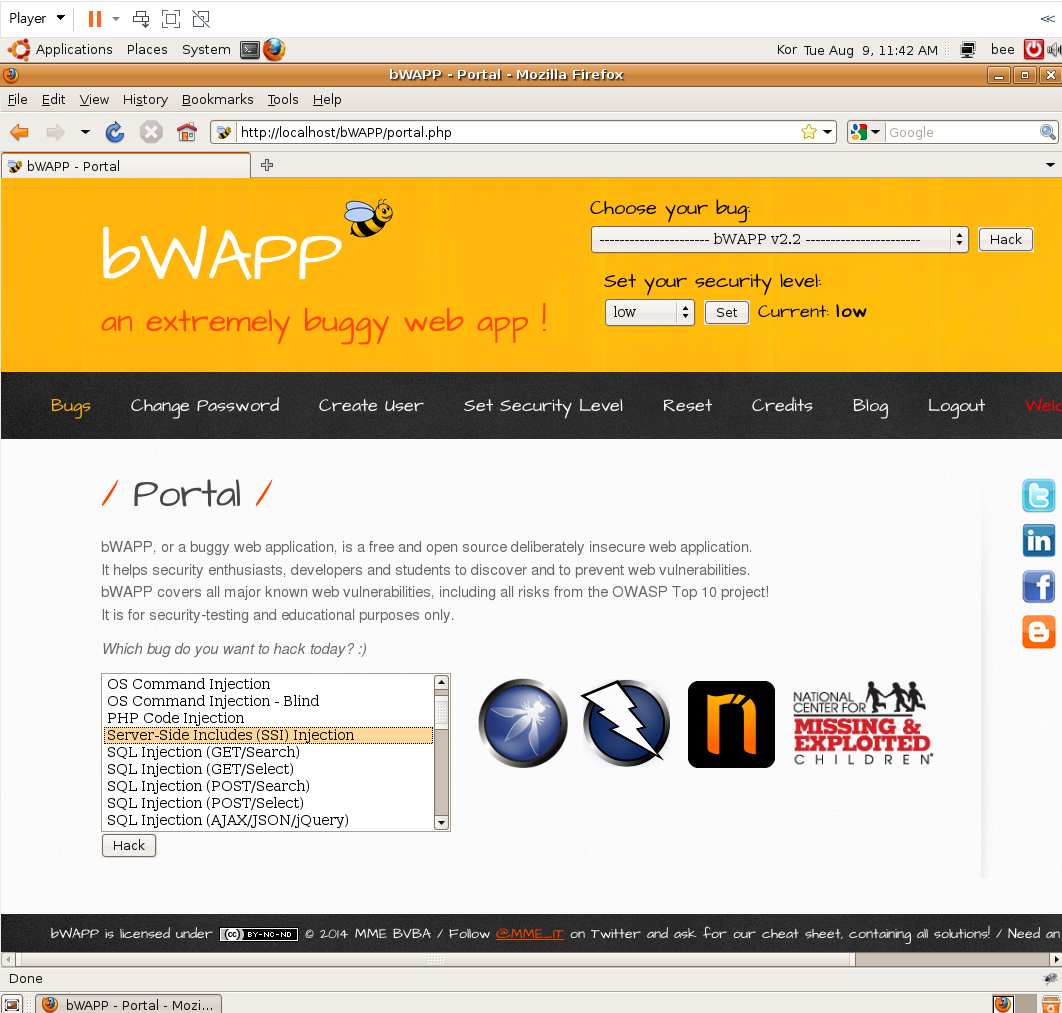Click the Unity mode icon in Player bar

pos(201,19)
